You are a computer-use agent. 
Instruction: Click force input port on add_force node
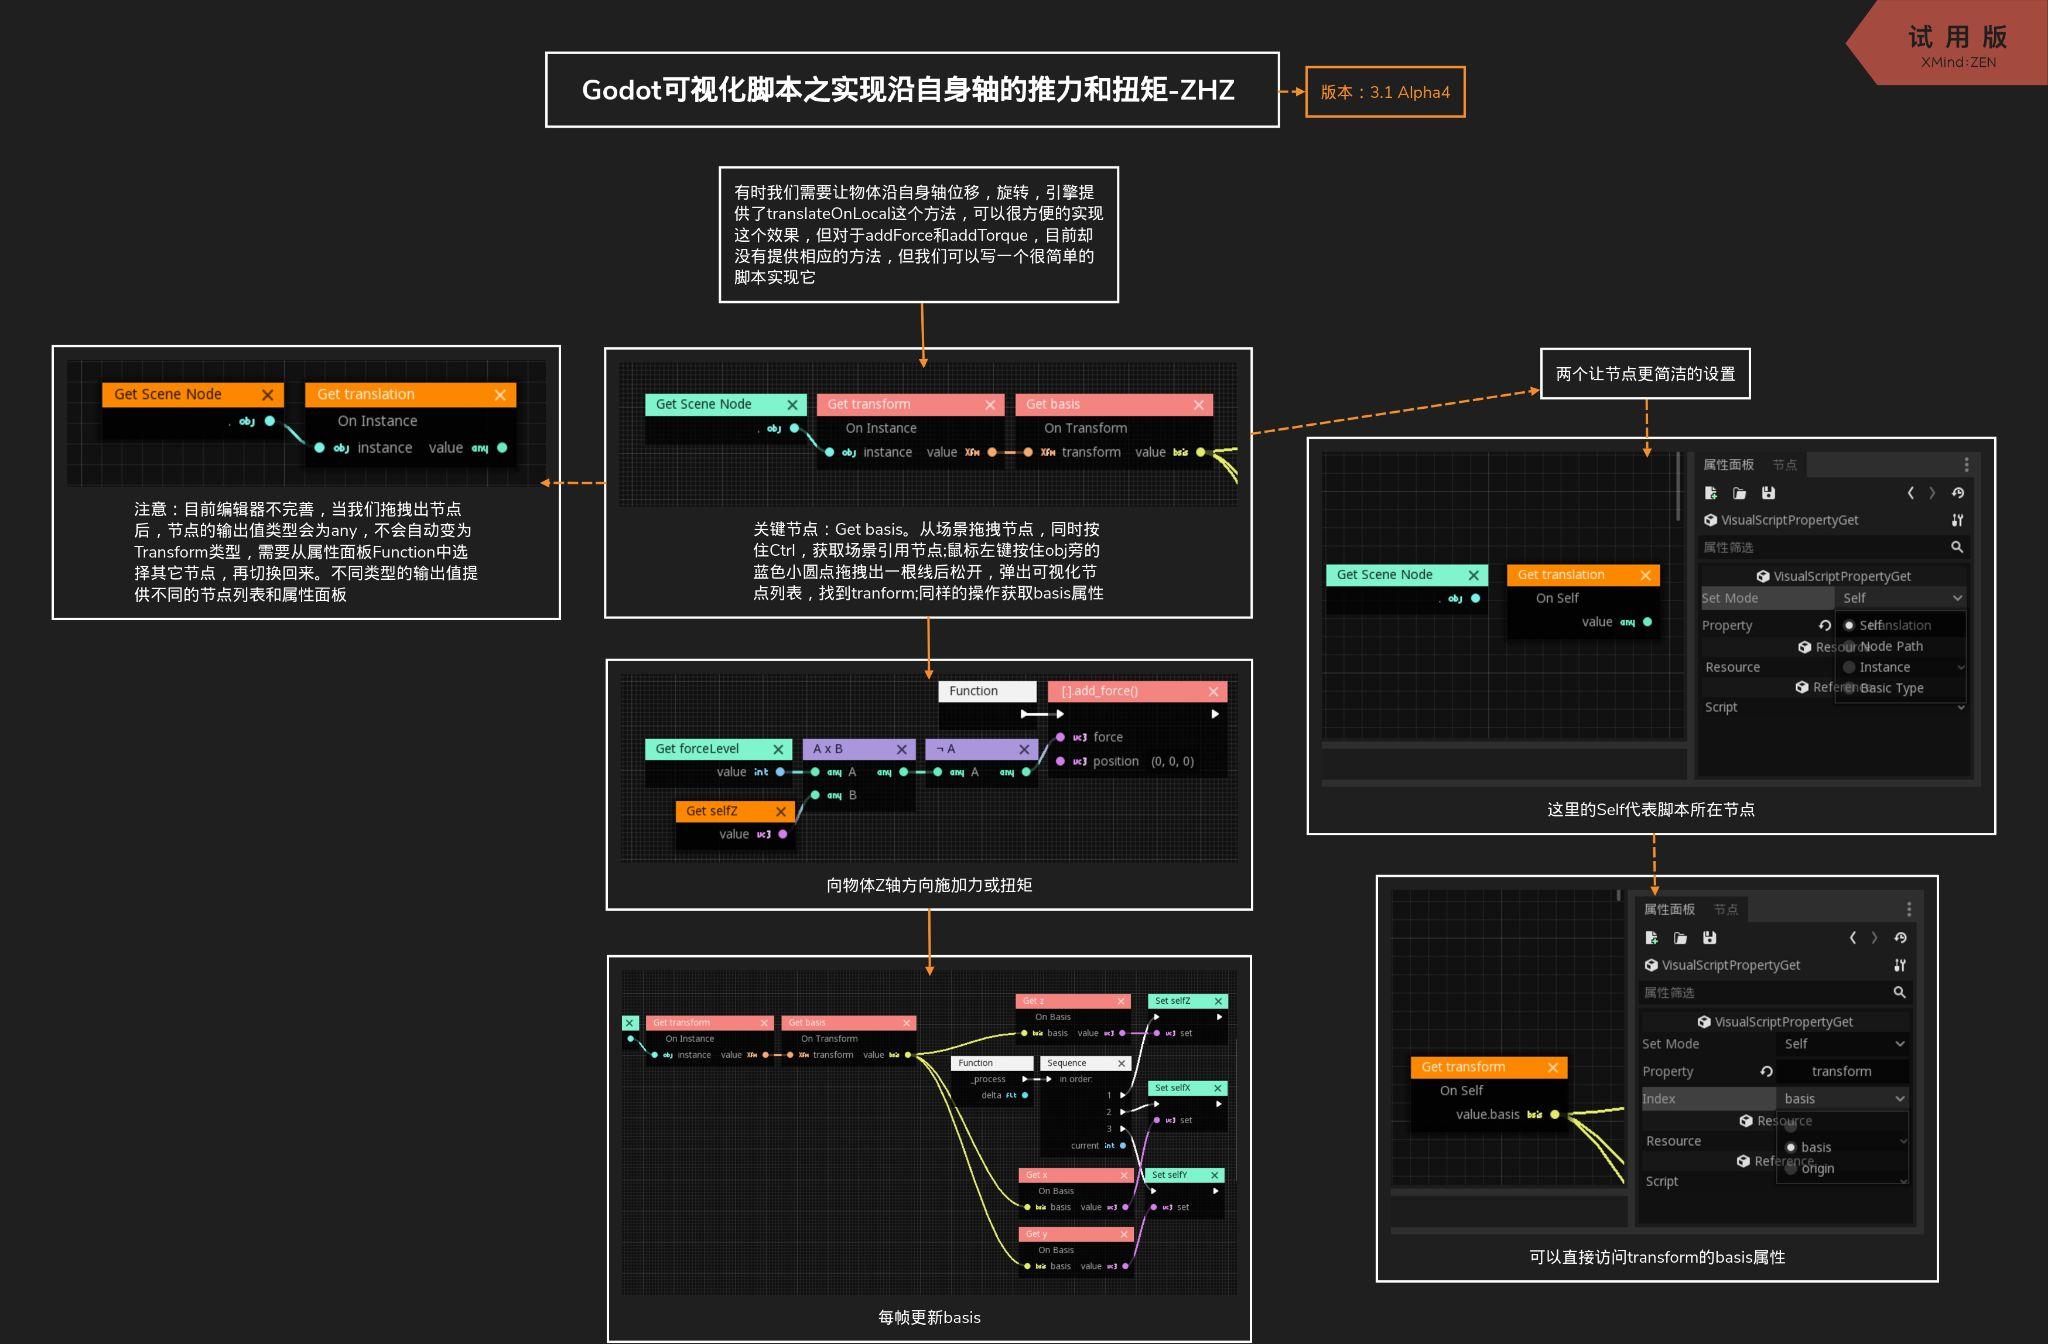tap(1060, 737)
